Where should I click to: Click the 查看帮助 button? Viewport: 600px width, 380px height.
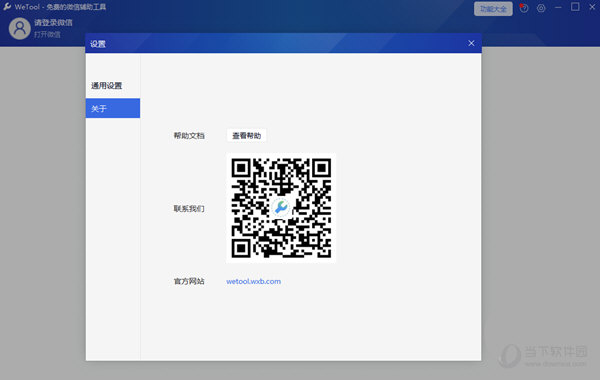click(x=246, y=135)
